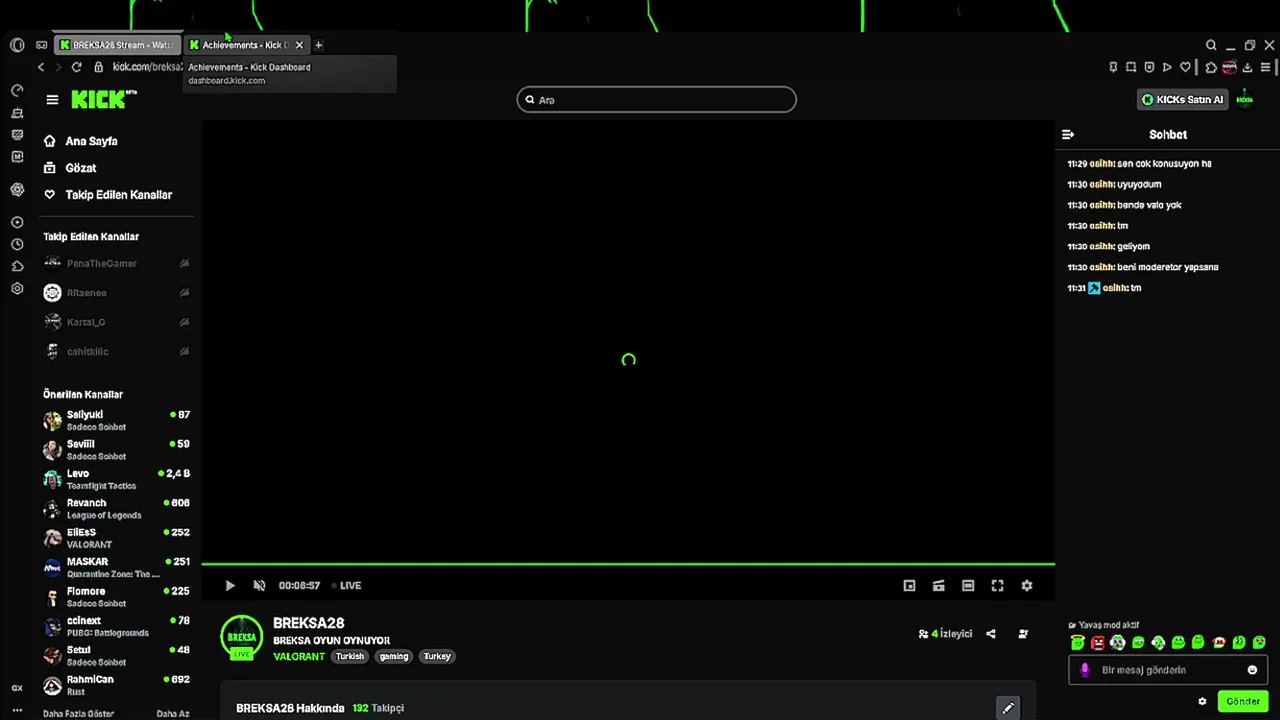1280x720 pixels.
Task: Click the user icon beside share
Action: 1023,634
